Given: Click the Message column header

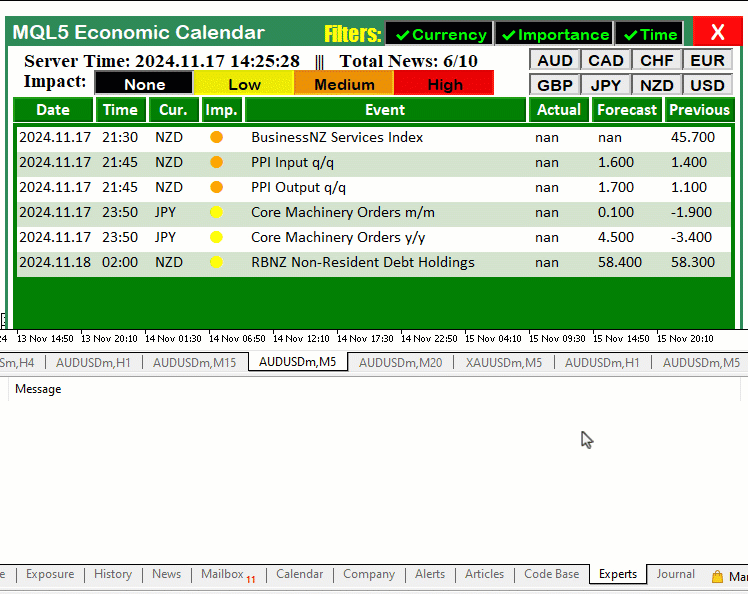Looking at the screenshot, I should (38, 389).
